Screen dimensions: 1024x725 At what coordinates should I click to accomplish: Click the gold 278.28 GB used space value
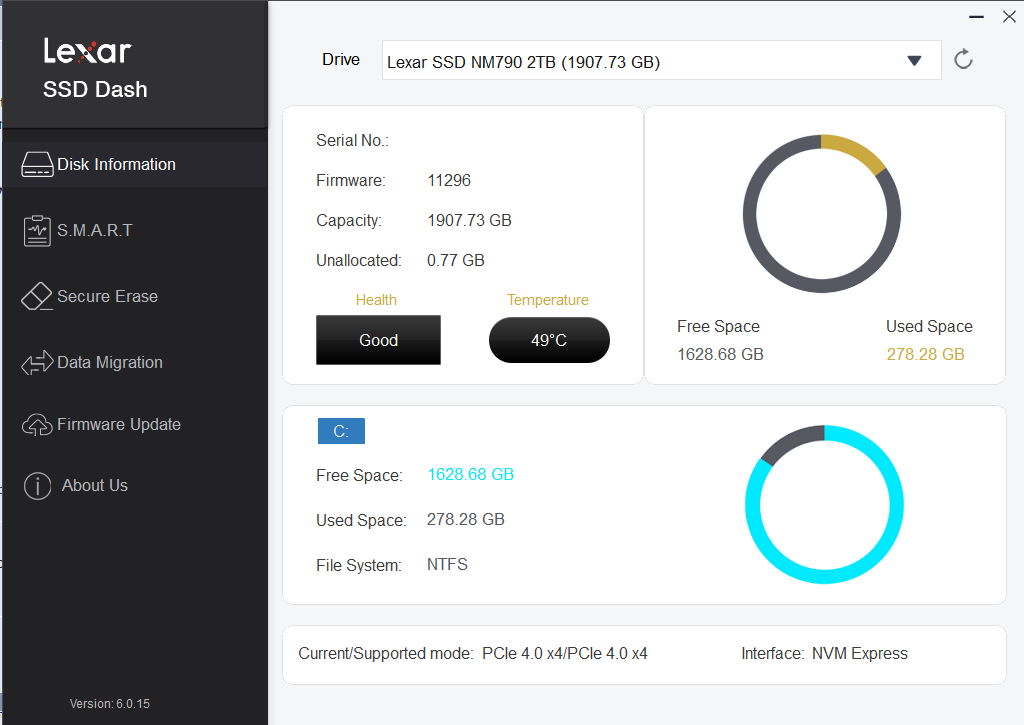[x=925, y=354]
